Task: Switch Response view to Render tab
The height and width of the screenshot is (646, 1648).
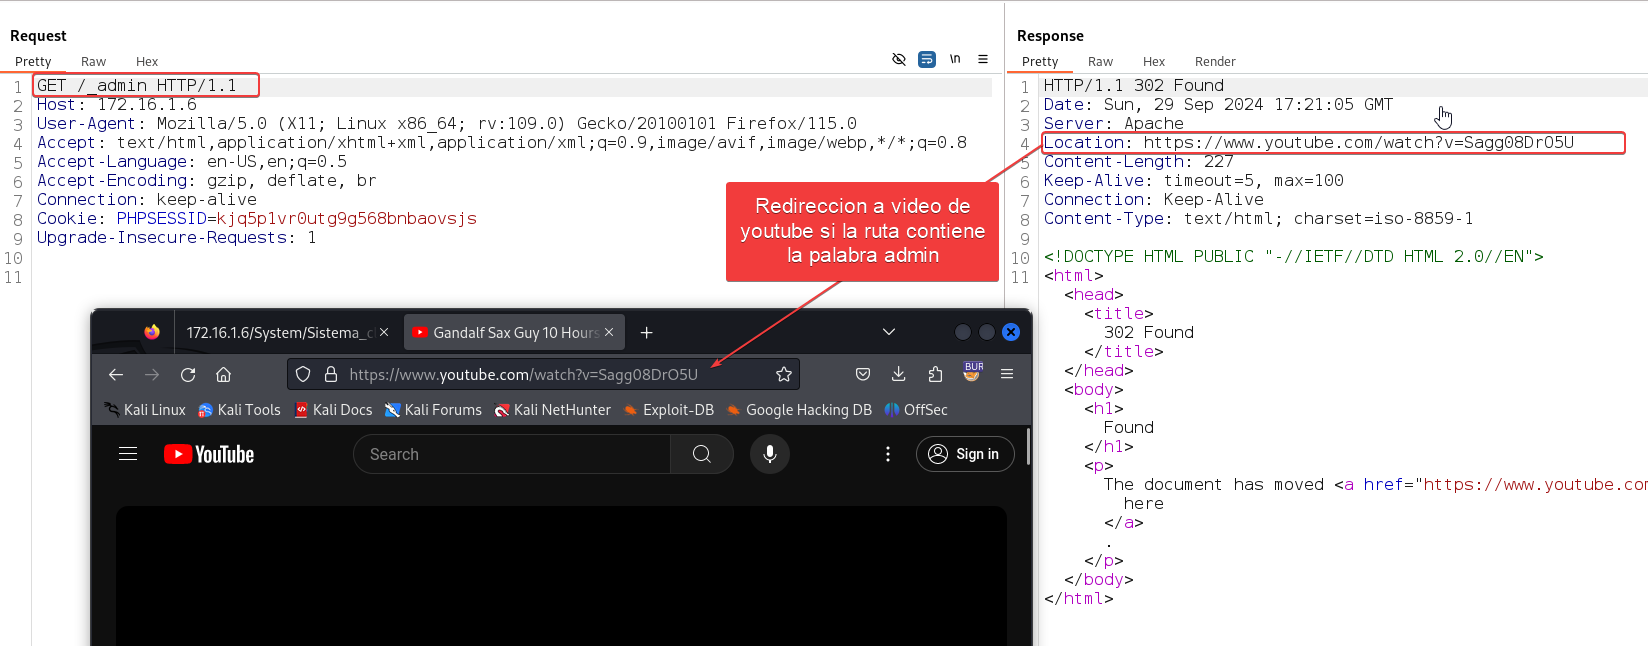Action: click(x=1214, y=62)
